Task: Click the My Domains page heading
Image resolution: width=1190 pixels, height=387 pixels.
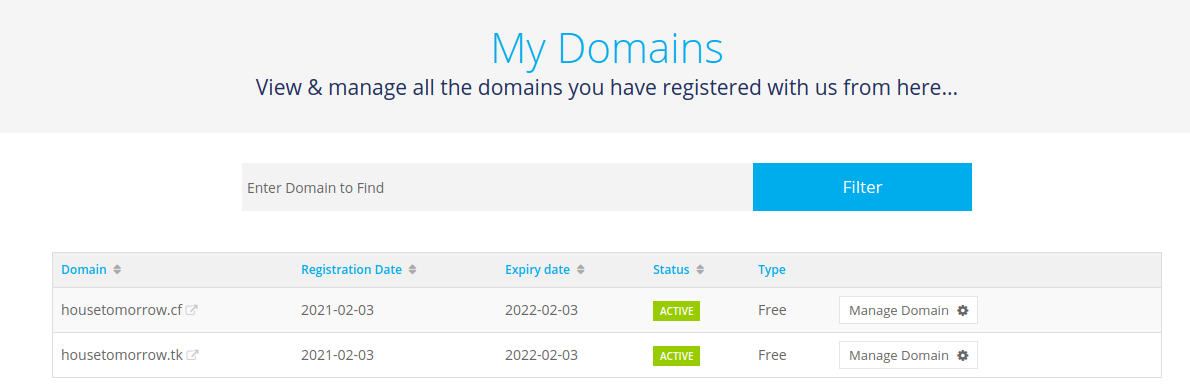Action: (x=607, y=49)
